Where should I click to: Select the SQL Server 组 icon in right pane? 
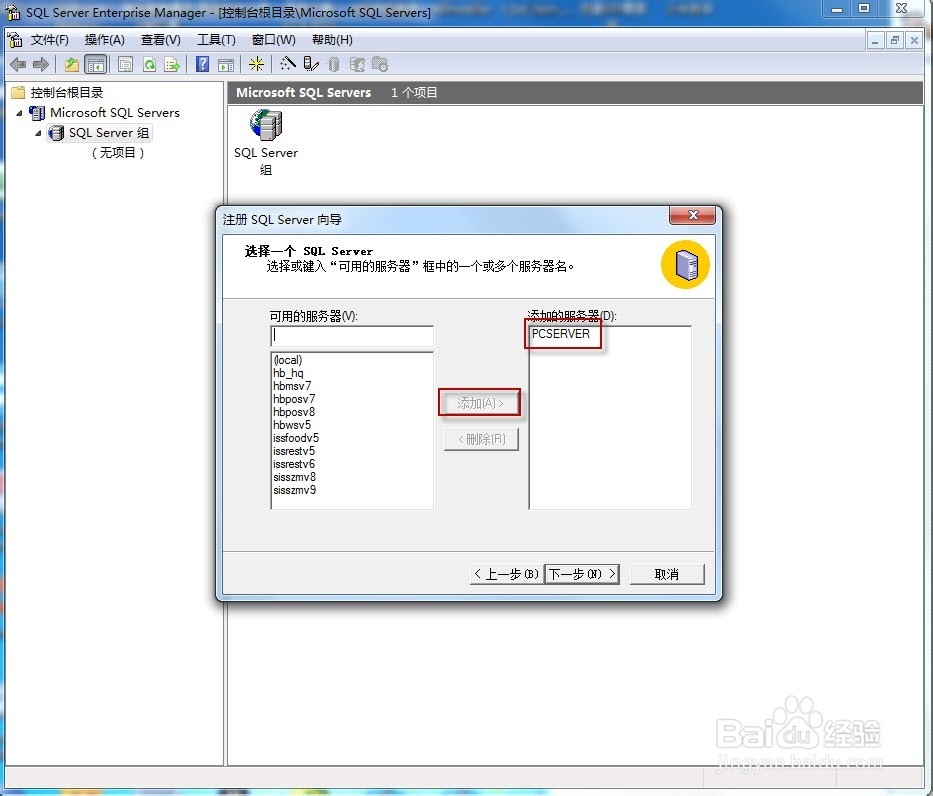[x=266, y=124]
